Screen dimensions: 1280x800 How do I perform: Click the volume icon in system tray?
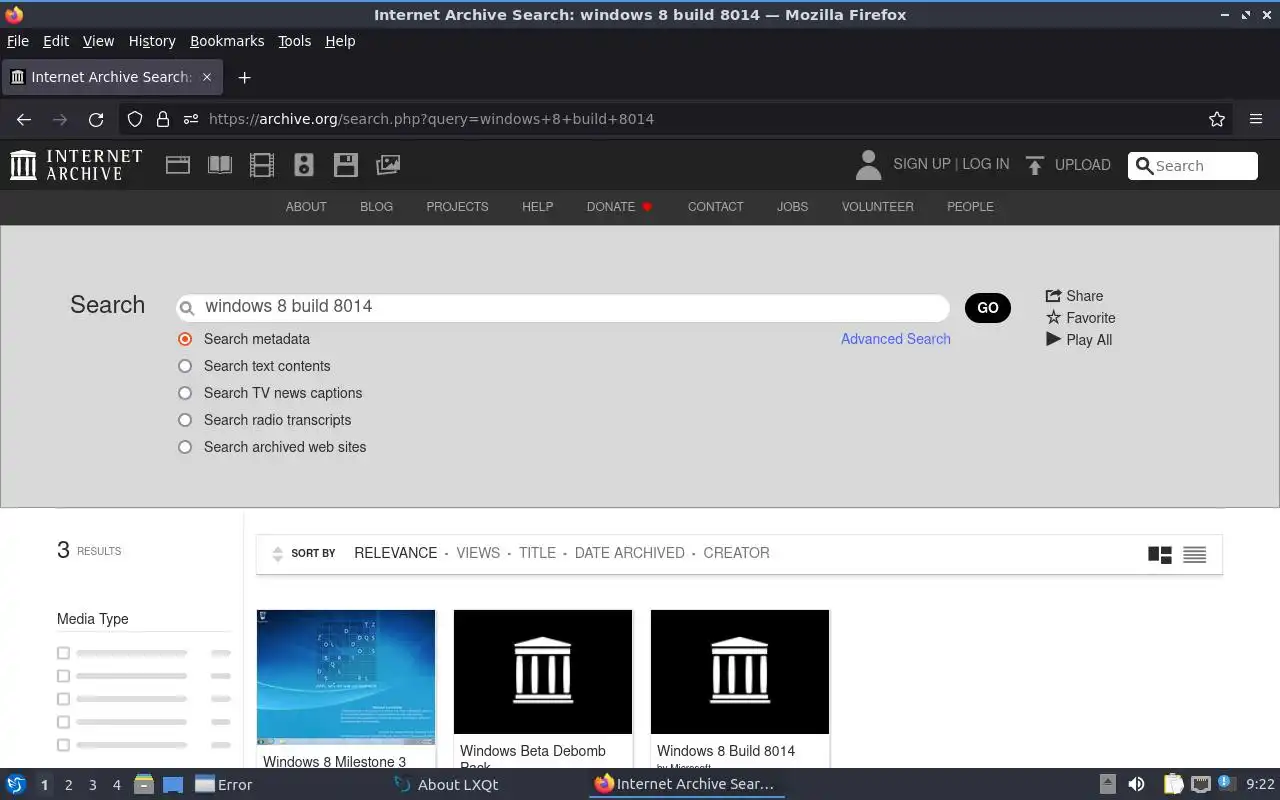point(1136,785)
